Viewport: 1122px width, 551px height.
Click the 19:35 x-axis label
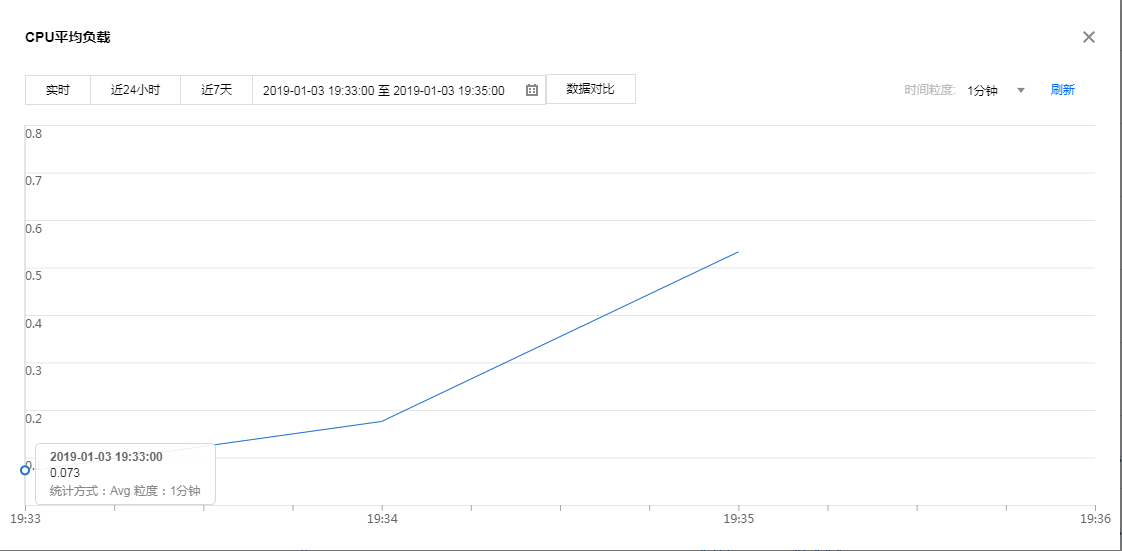point(738,519)
